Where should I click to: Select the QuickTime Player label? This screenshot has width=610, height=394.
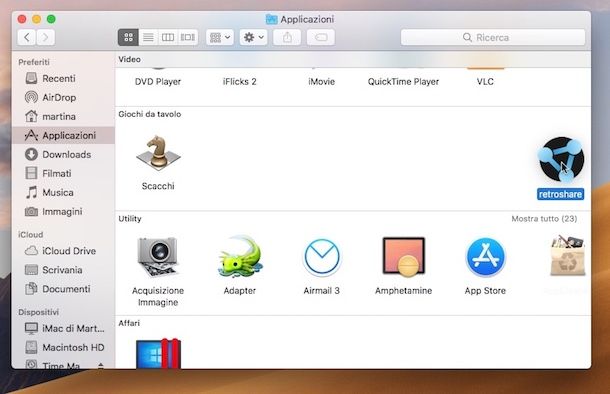tap(403, 82)
